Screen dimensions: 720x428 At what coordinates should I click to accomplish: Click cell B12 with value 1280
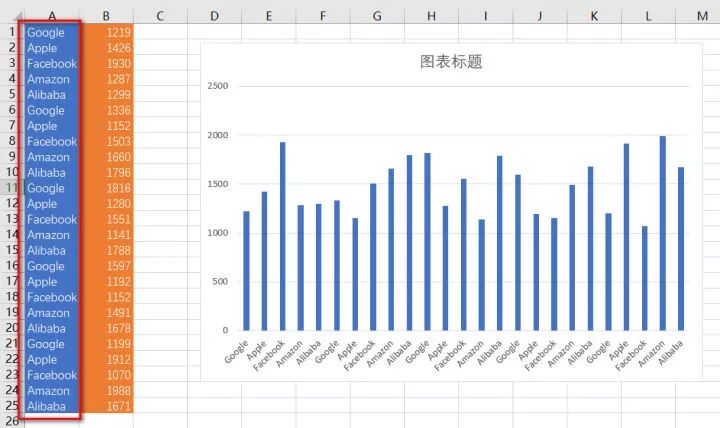[106, 203]
